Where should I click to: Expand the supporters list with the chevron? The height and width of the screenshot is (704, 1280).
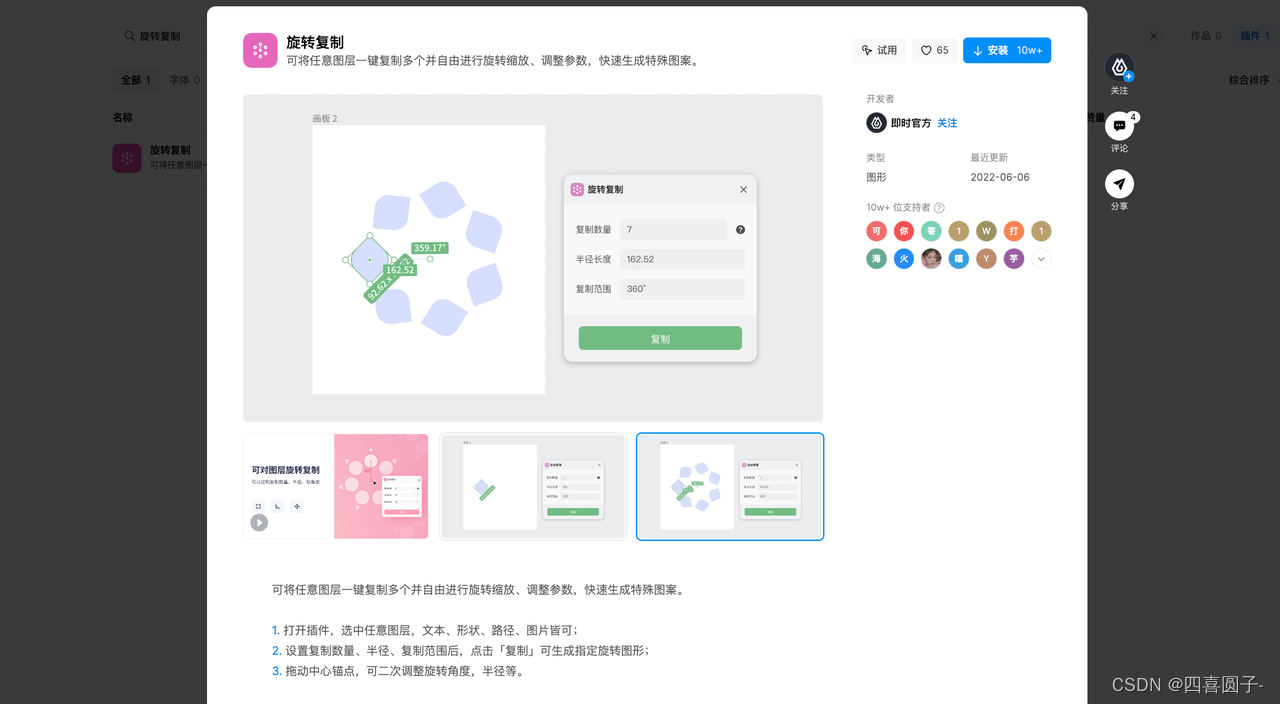click(1041, 259)
